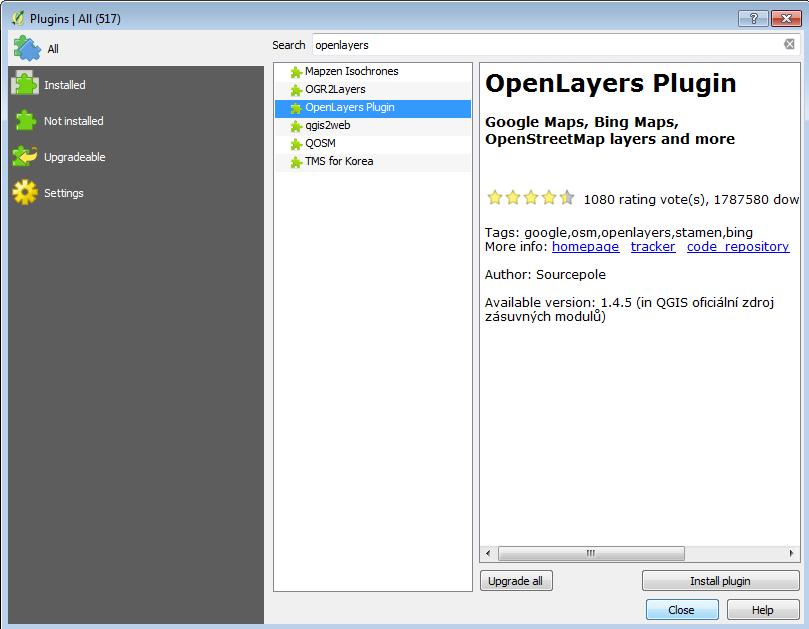Click the title bar question mark help button
The image size is (809, 629).
(x=753, y=19)
